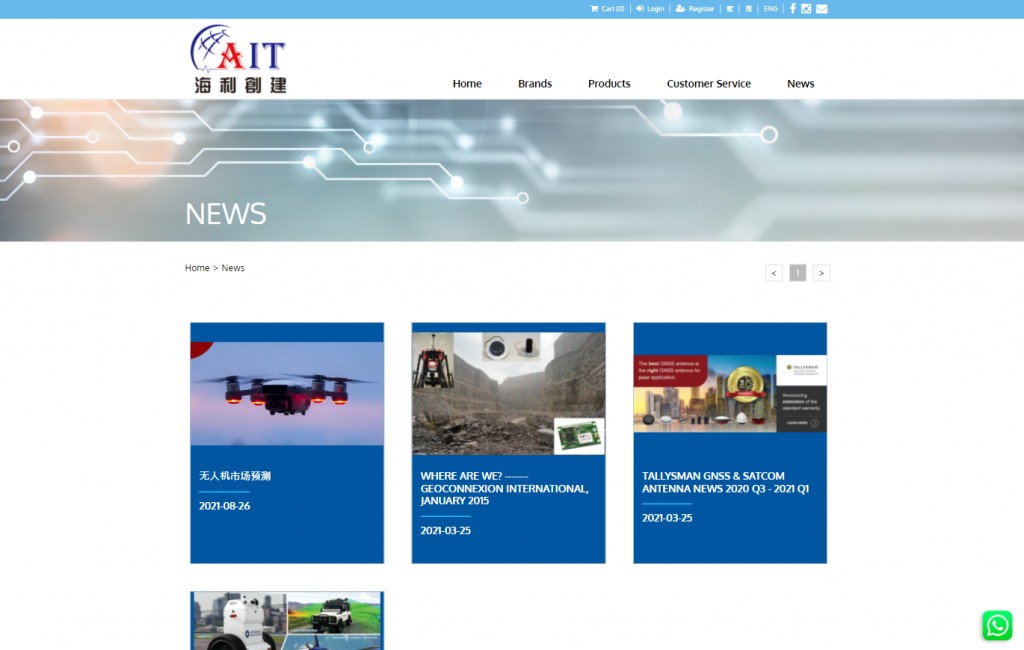The height and width of the screenshot is (650, 1024).
Task: Switch language to Simplified Chinese (简)
Action: point(749,9)
